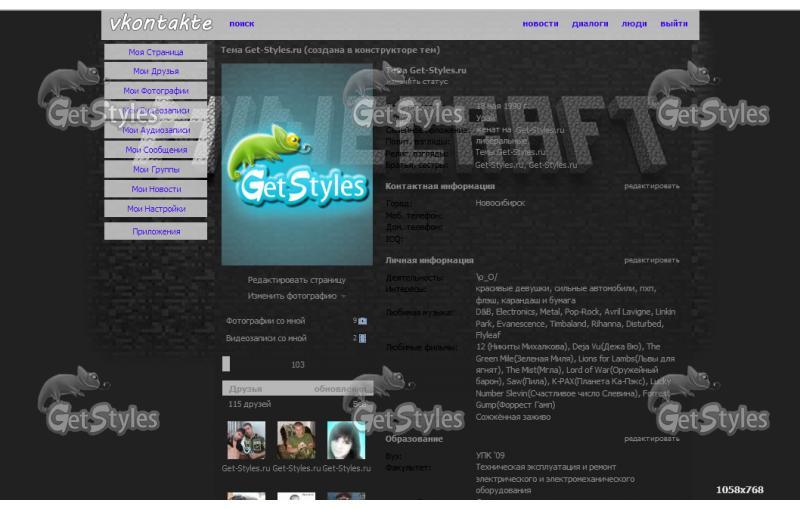Viewport: 800px width, 509px height.
Task: Click Личная информация section header
Action: [429, 260]
